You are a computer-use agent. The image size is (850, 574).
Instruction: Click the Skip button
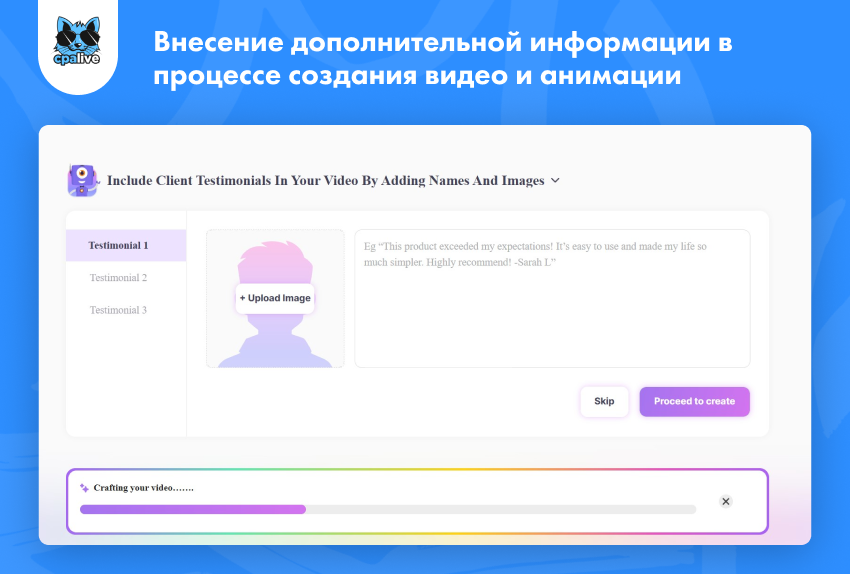[x=604, y=402]
